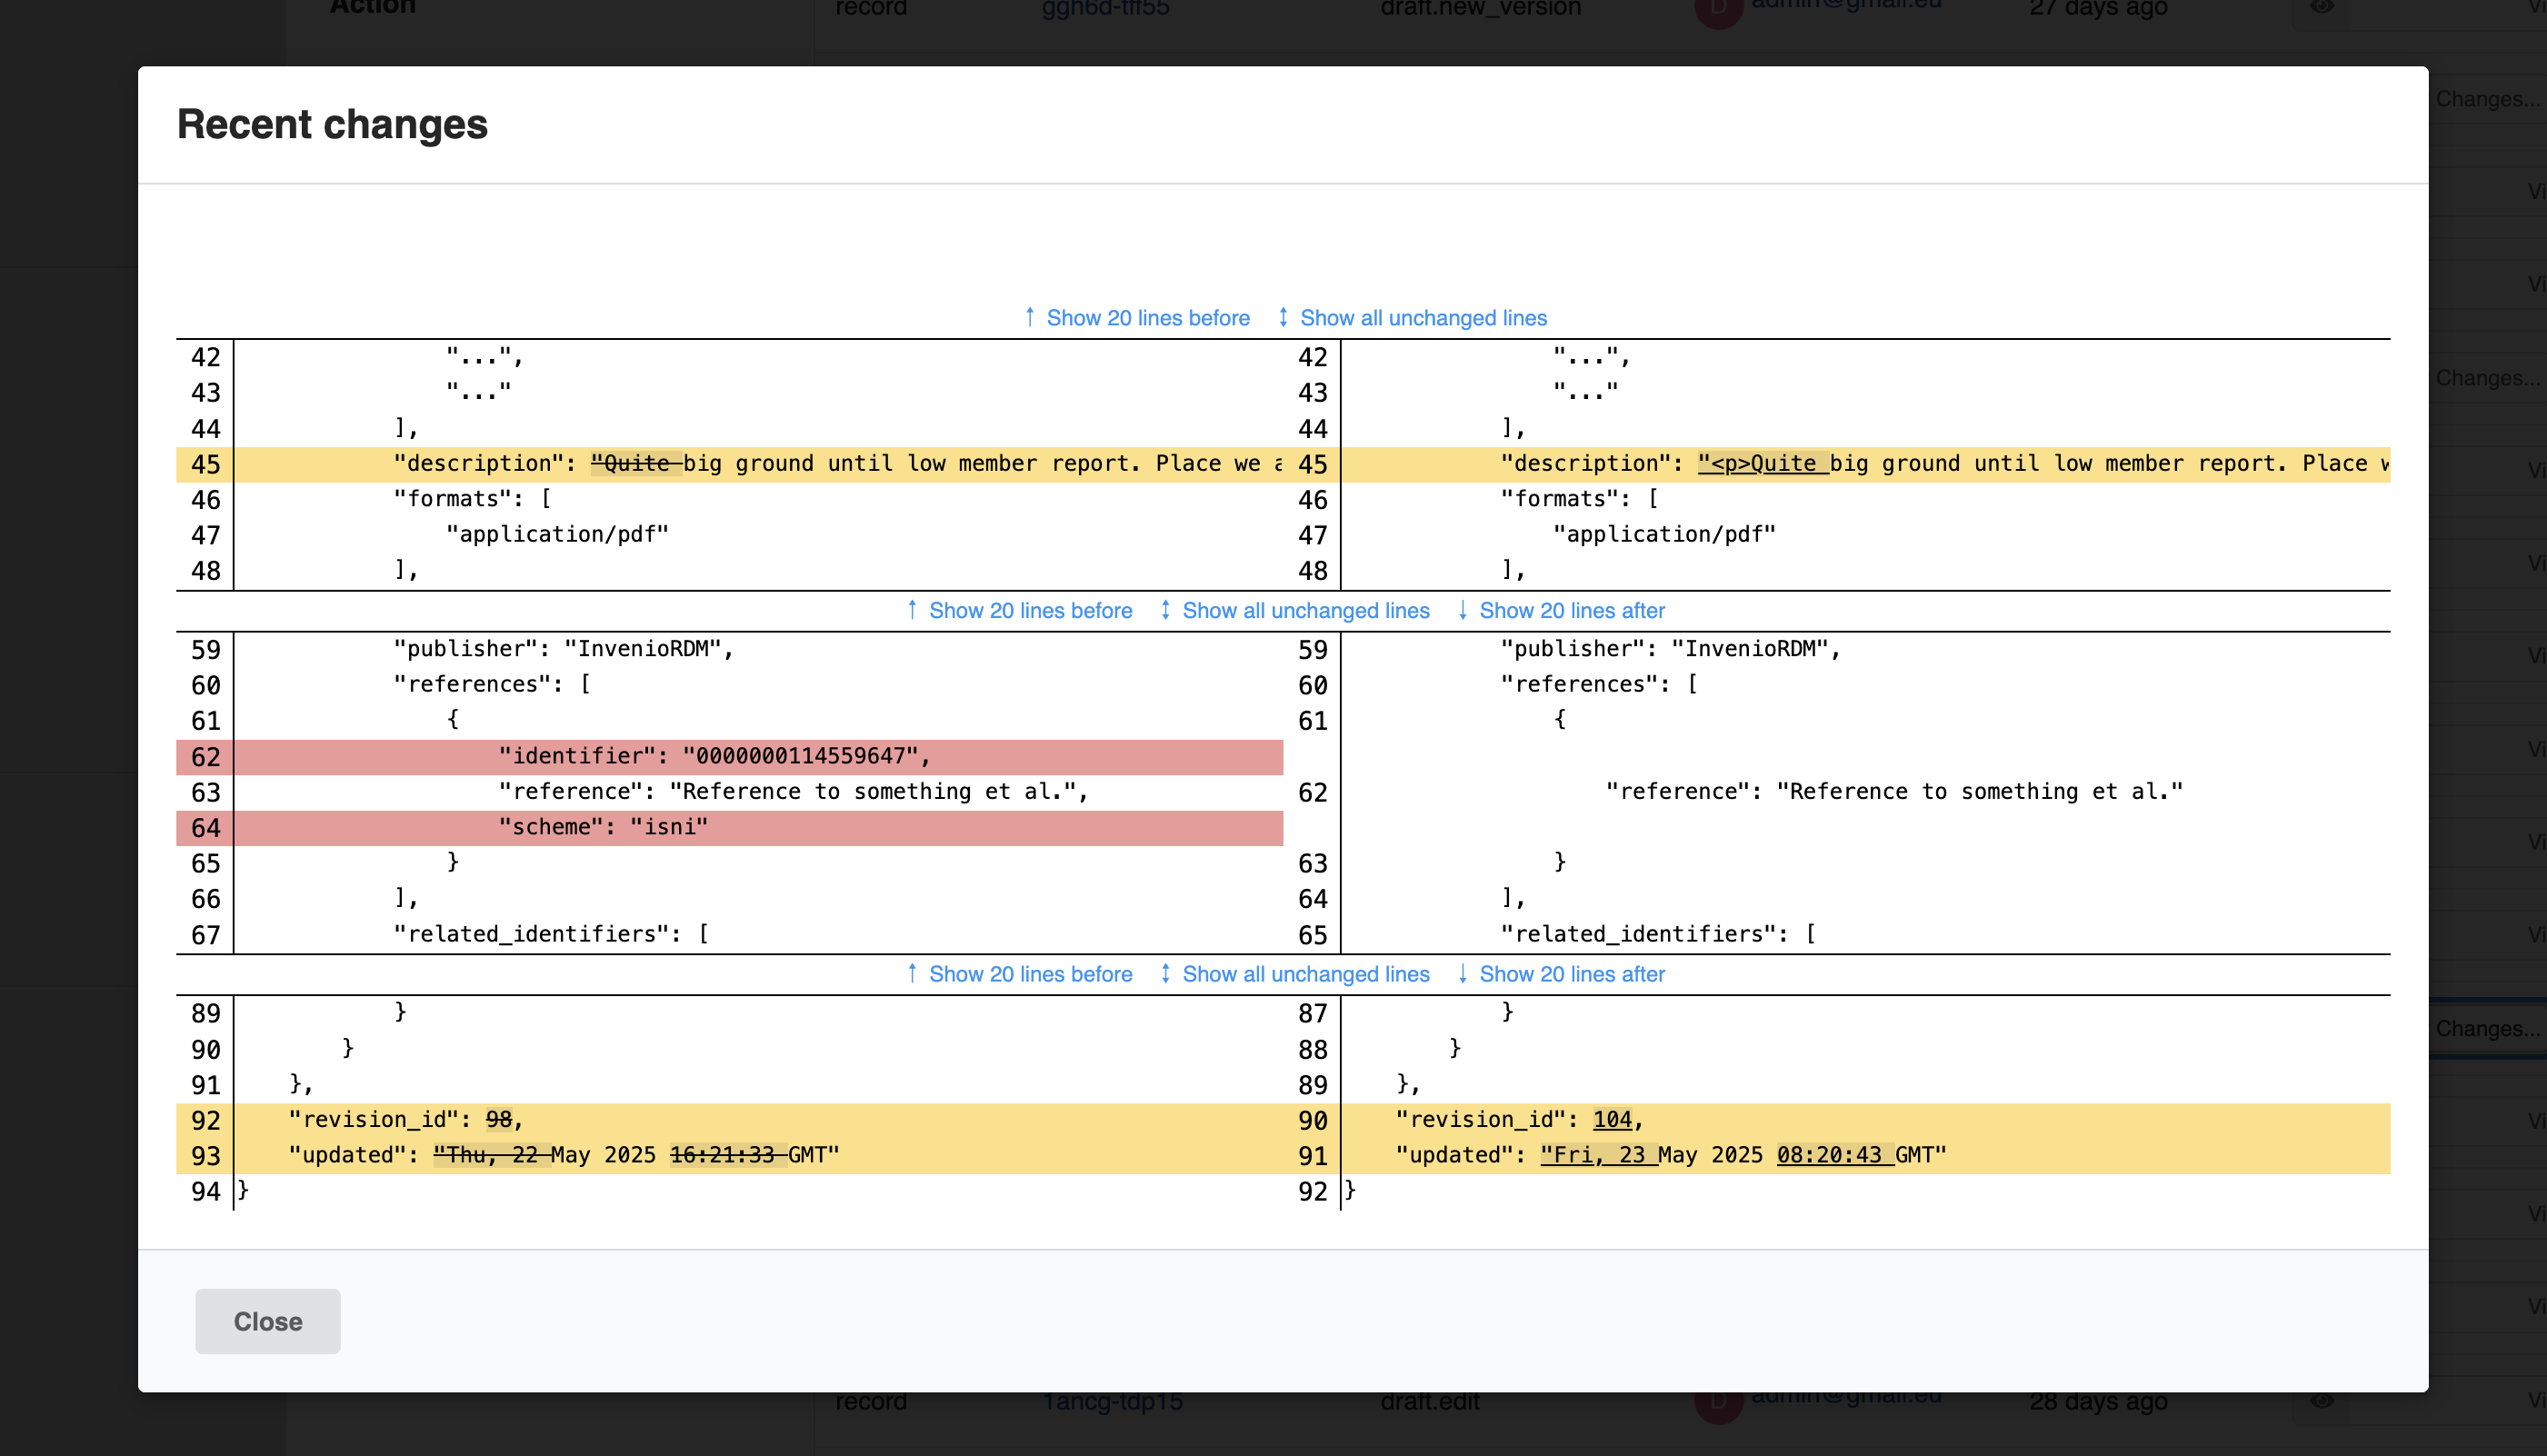Click the old time value 16:21:33

click(722, 1155)
